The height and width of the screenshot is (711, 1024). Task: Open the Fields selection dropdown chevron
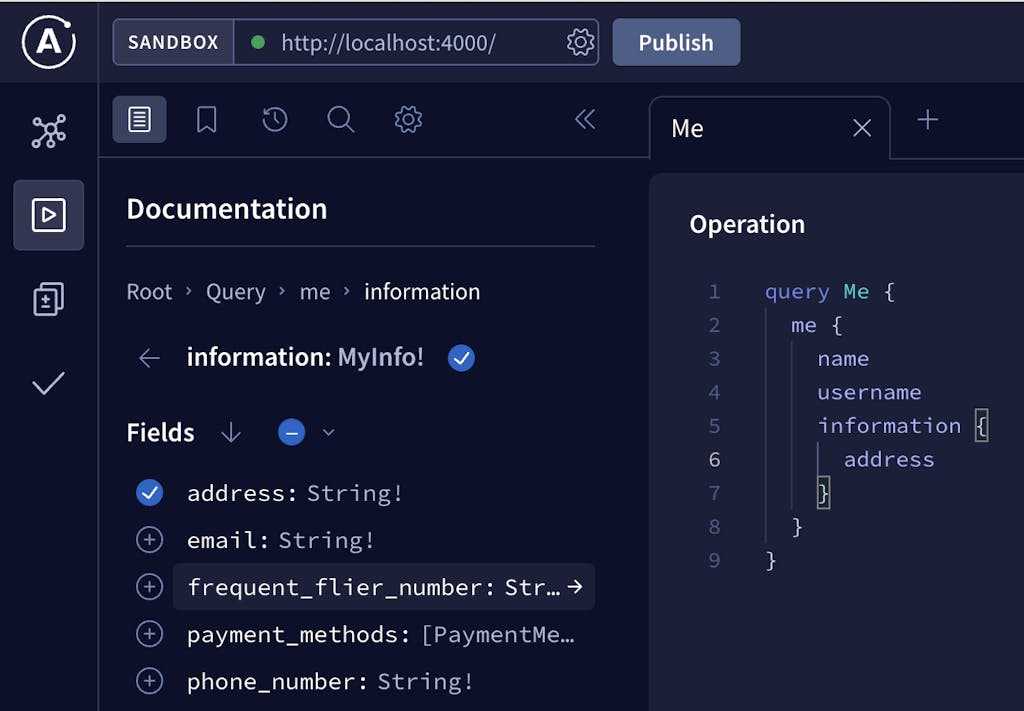tap(328, 433)
